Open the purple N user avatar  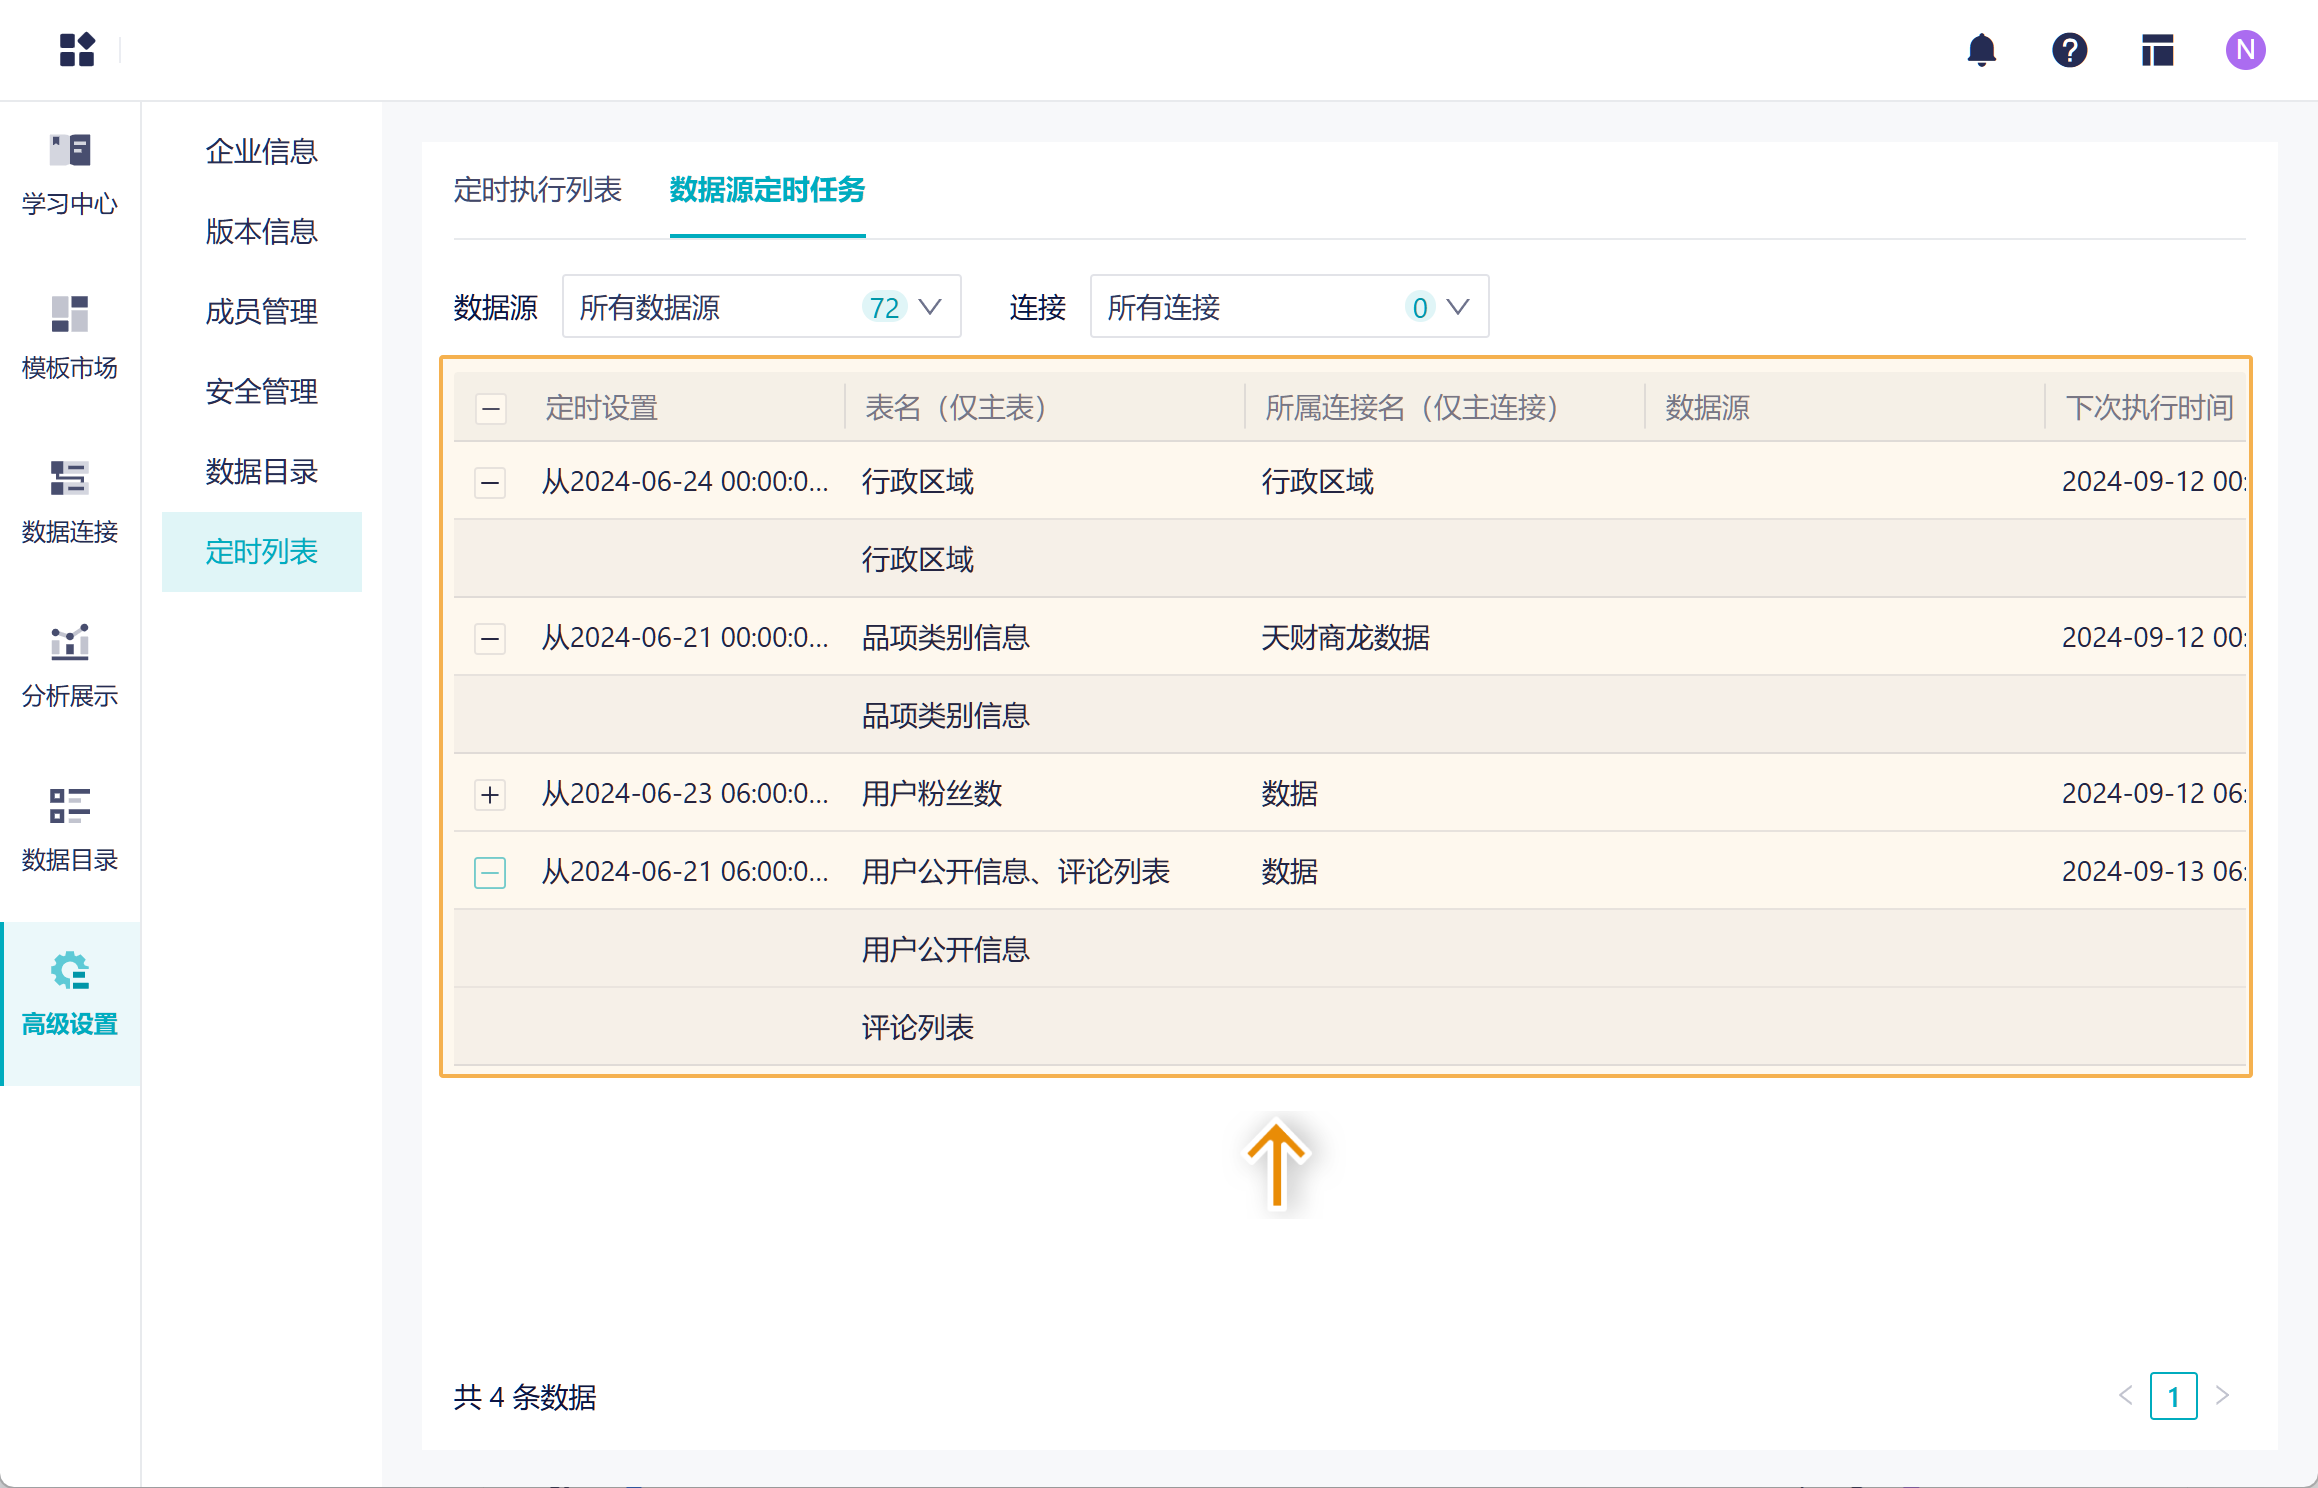pos(2245,50)
